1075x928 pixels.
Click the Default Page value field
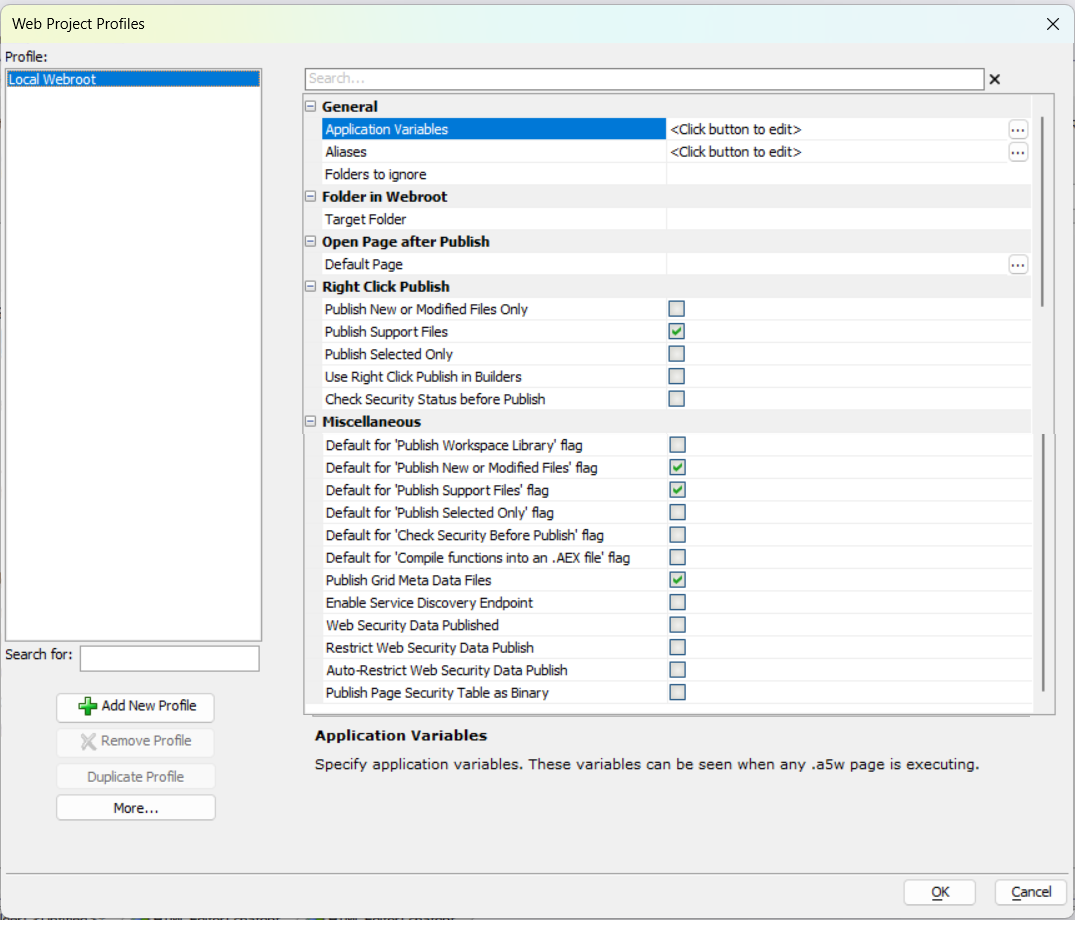click(x=836, y=264)
